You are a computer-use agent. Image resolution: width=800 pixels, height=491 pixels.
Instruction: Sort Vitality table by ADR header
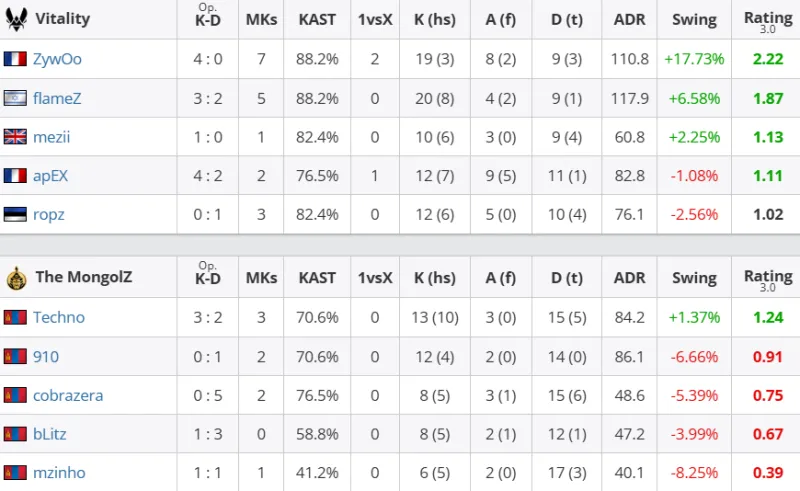[x=630, y=19]
